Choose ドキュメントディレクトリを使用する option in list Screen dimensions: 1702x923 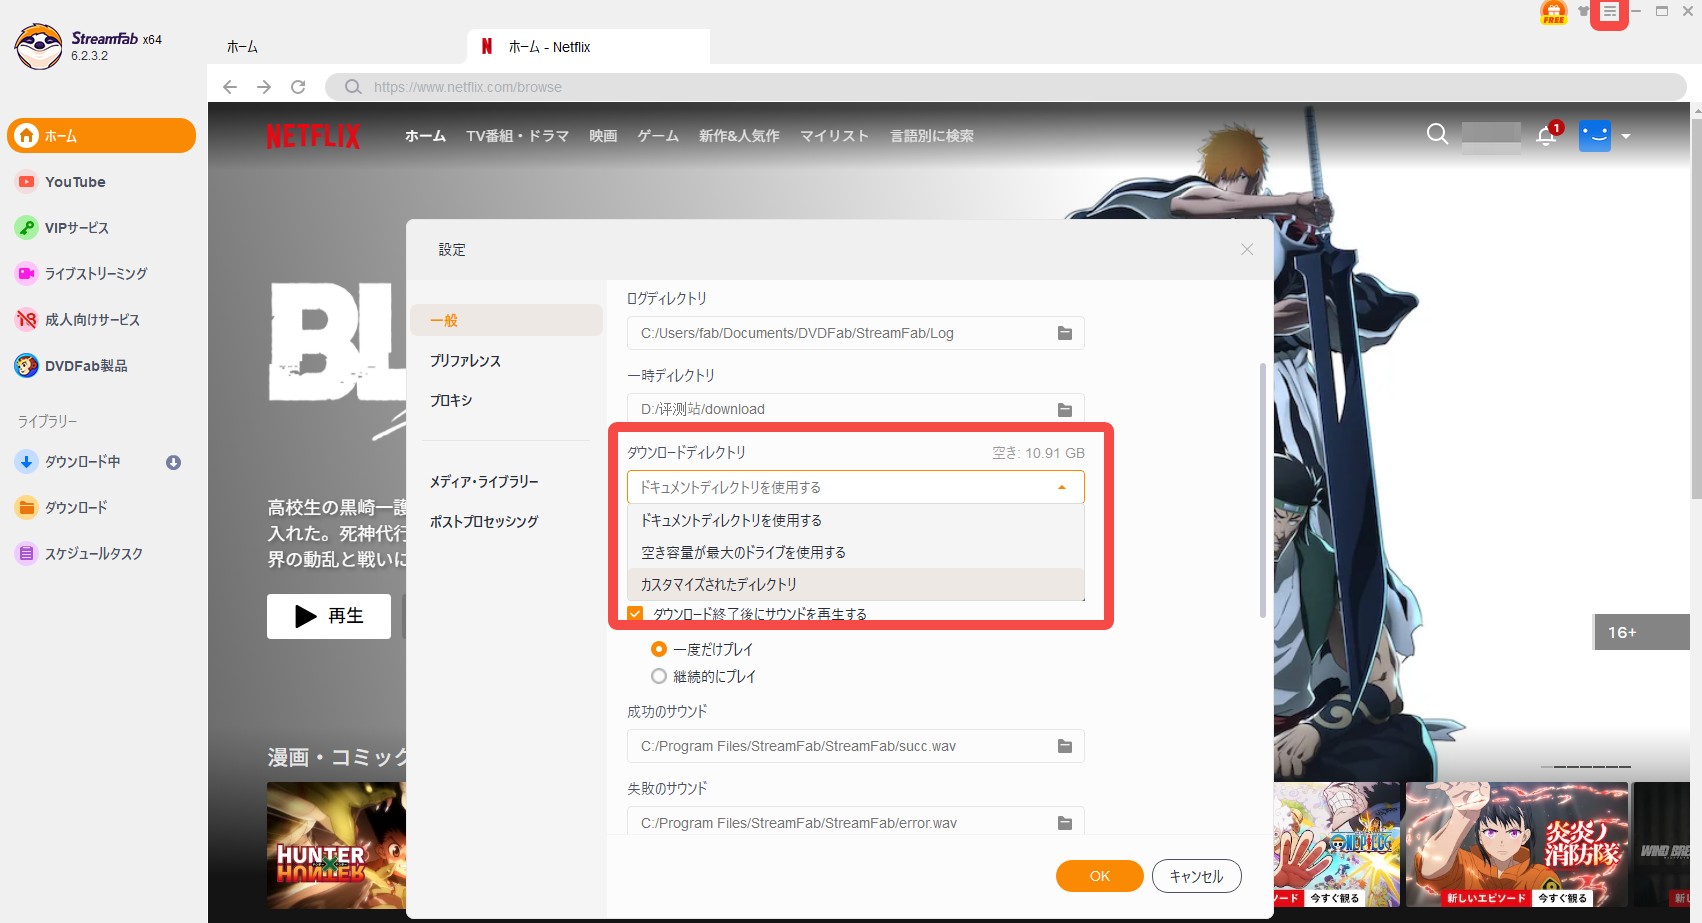click(x=855, y=520)
